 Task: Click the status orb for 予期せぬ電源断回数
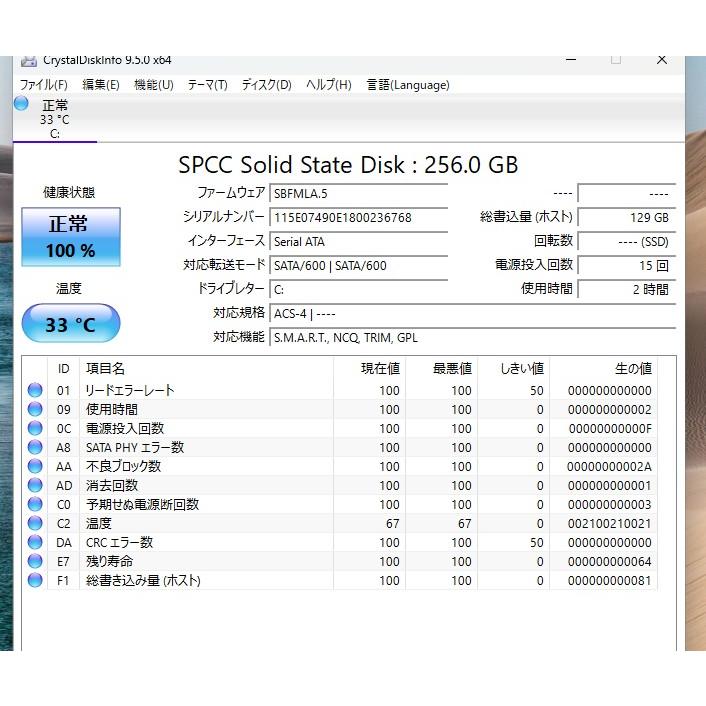coord(35,504)
